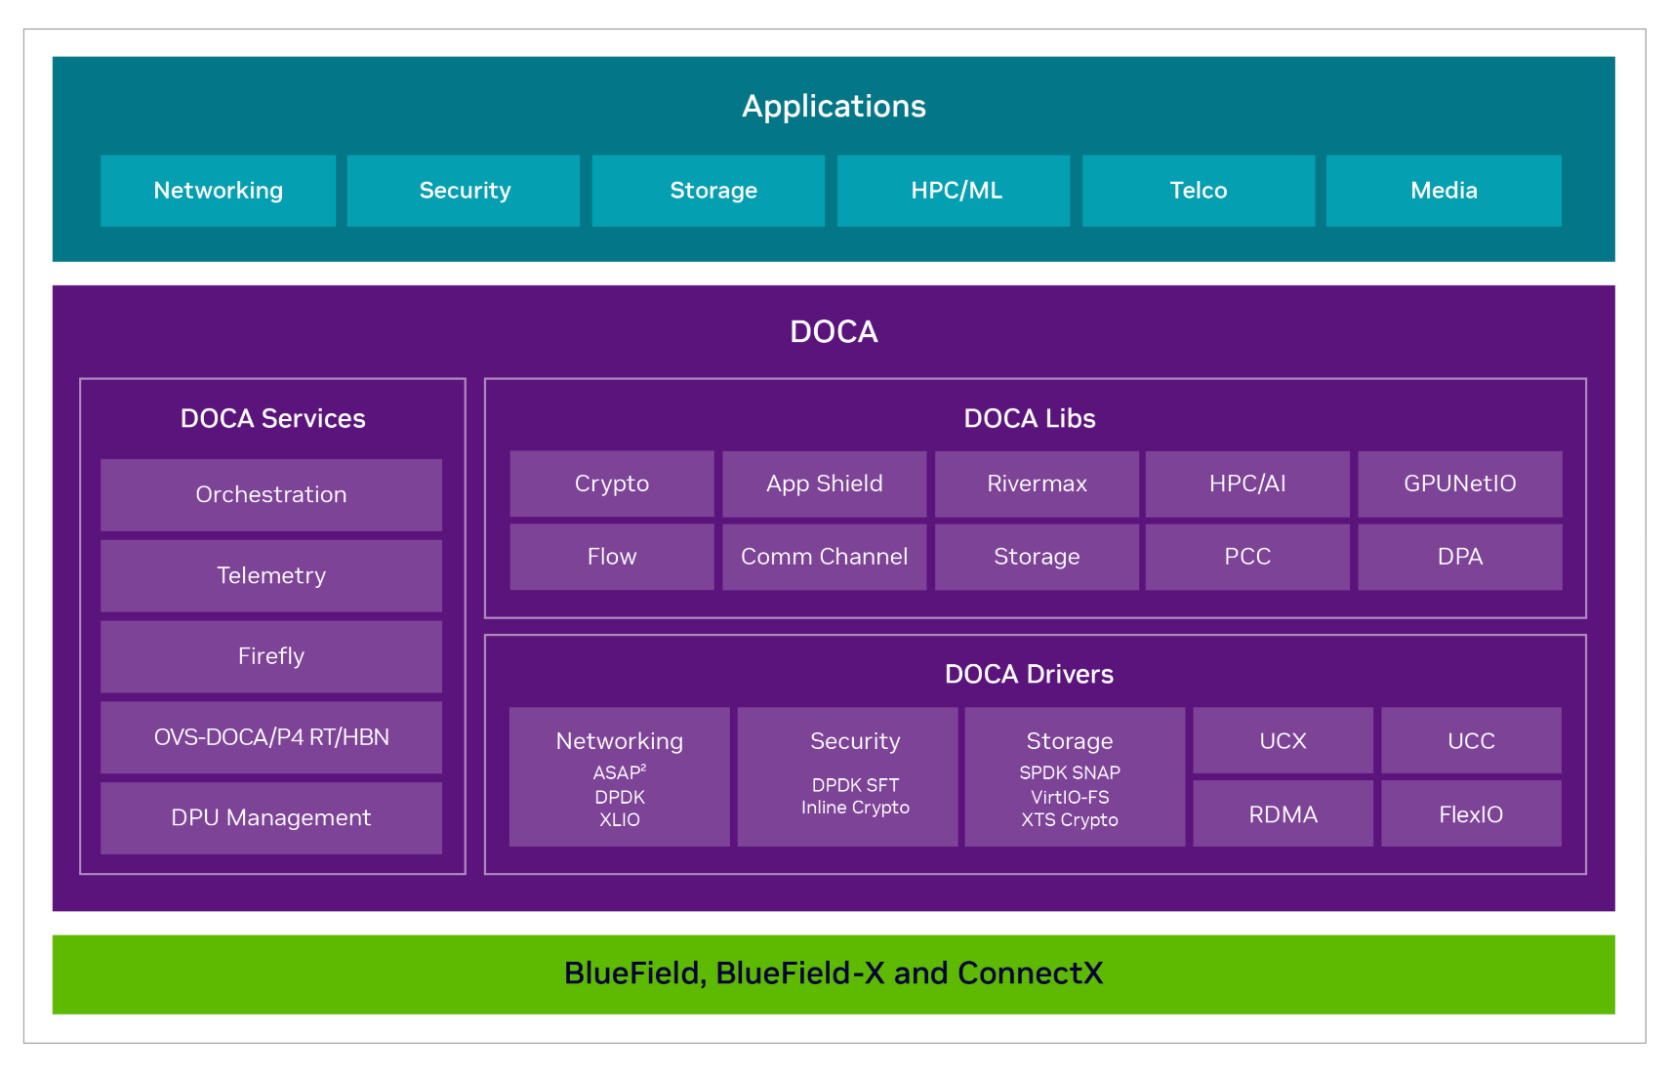Select the Crypto library box
The height and width of the screenshot is (1066, 1672).
click(x=612, y=484)
